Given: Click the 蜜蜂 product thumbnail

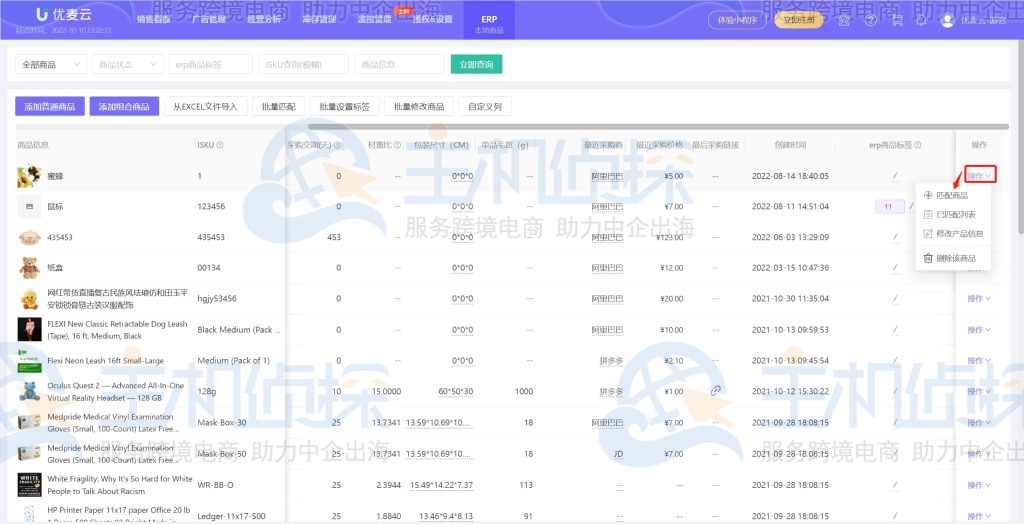Looking at the screenshot, I should coord(29,176).
